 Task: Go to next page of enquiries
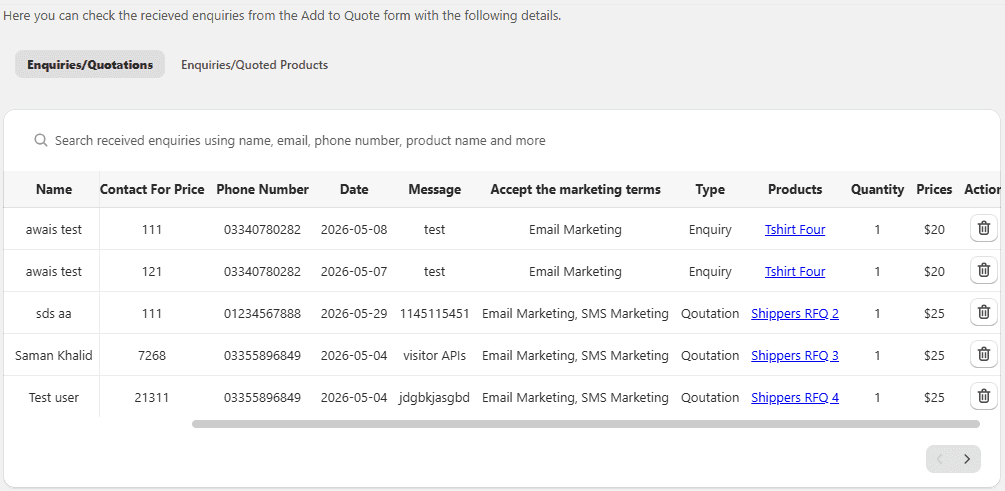(967, 459)
